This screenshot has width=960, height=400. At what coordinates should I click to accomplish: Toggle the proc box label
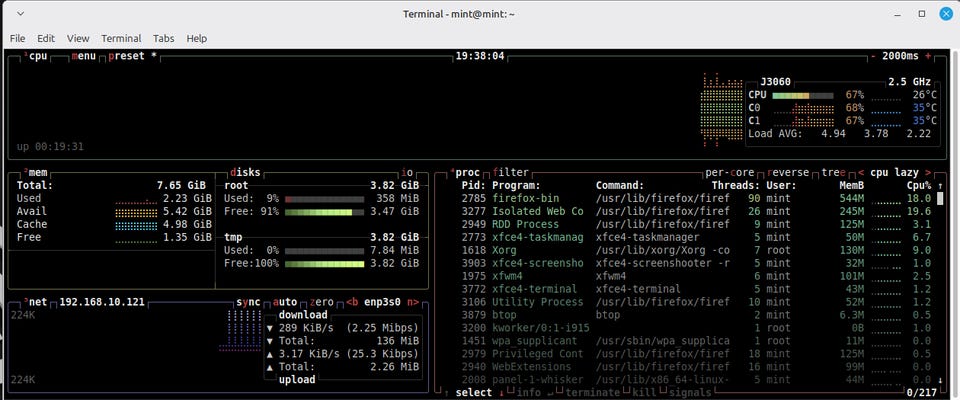[465, 173]
